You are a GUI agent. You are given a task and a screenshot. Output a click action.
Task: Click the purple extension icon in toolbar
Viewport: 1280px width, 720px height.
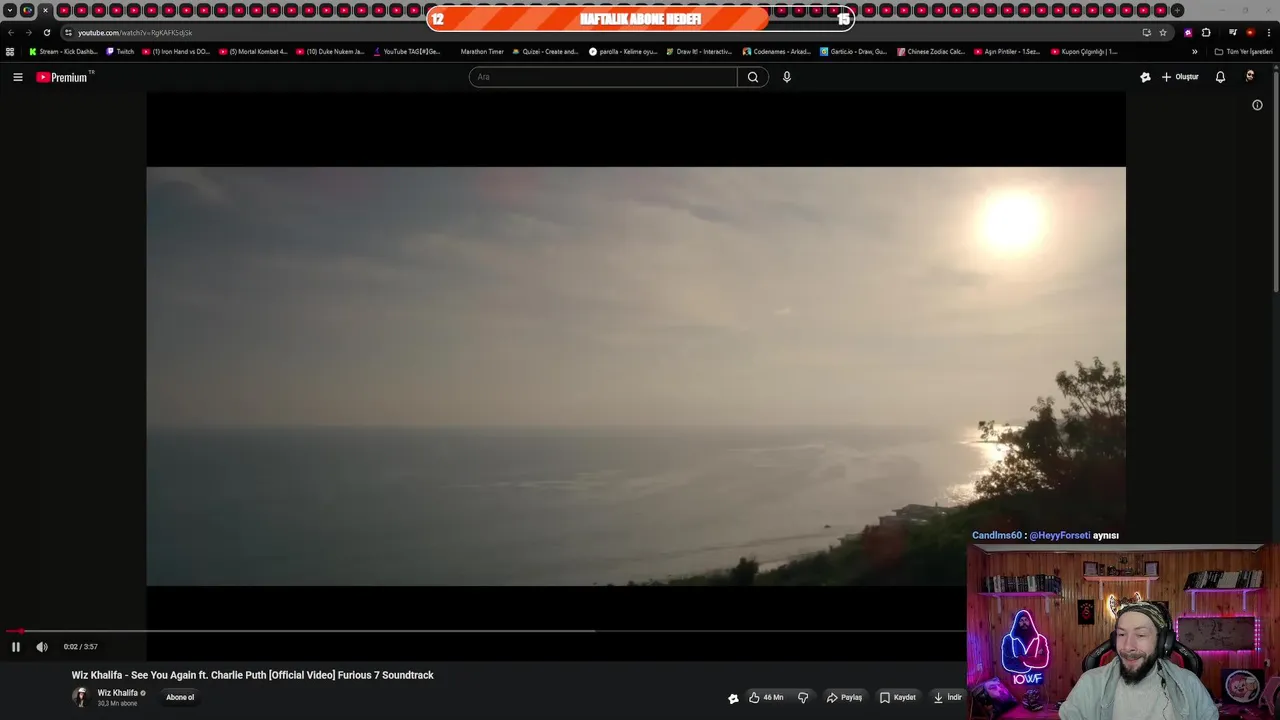pyautogui.click(x=1188, y=32)
